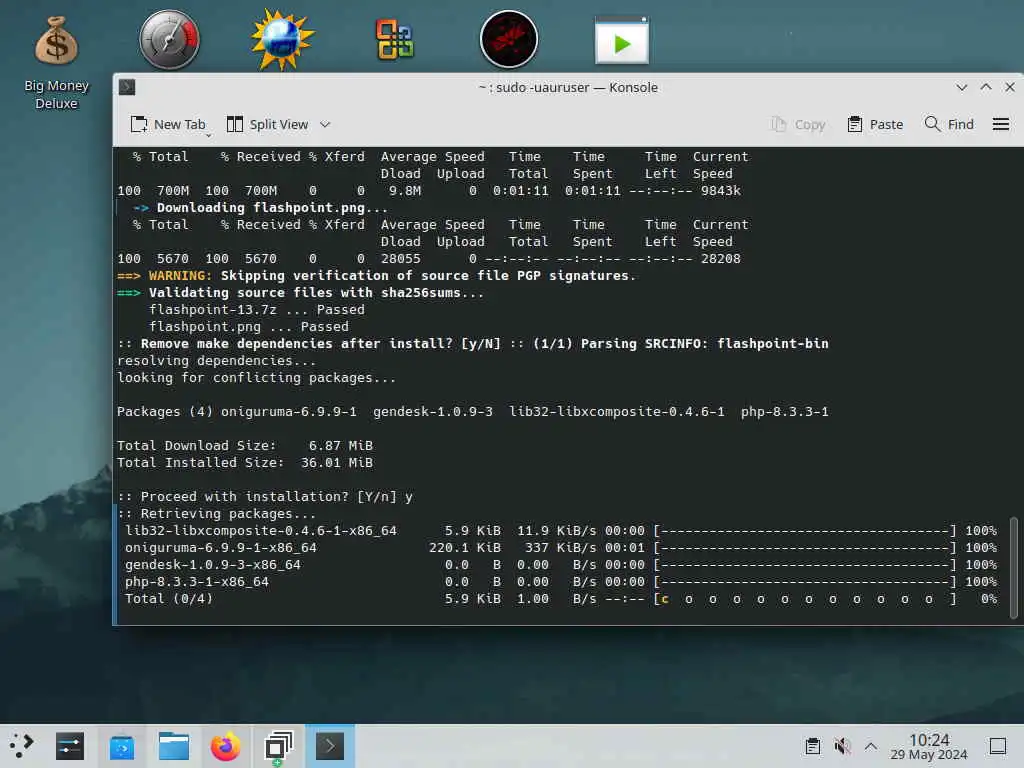Open the green play arrow desktop icon

click(x=621, y=40)
